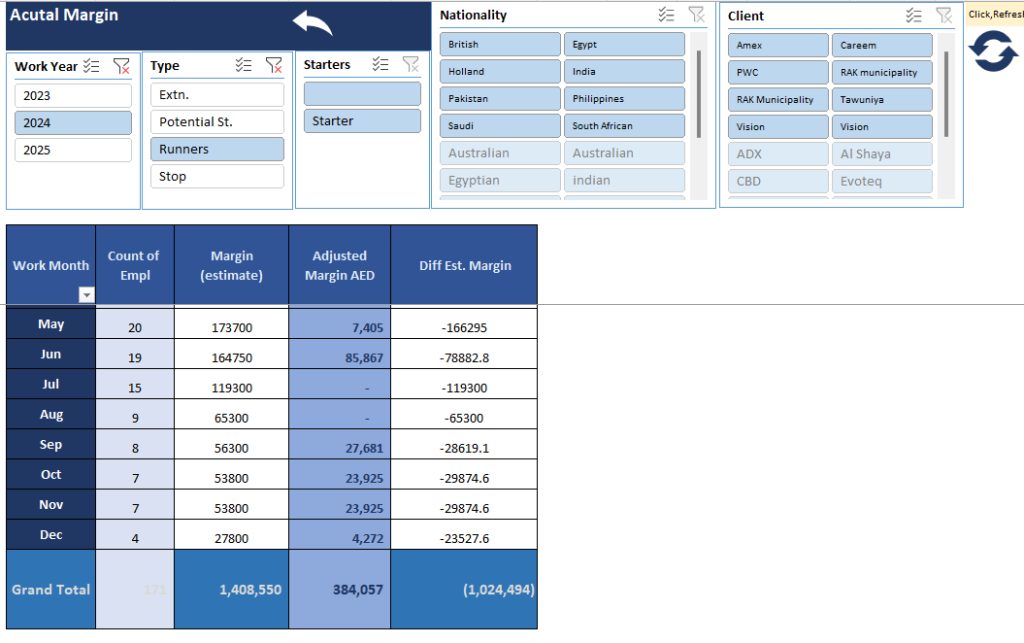Click the refresh arrows icon
Viewport: 1024px width, 643px height.
[x=993, y=51]
